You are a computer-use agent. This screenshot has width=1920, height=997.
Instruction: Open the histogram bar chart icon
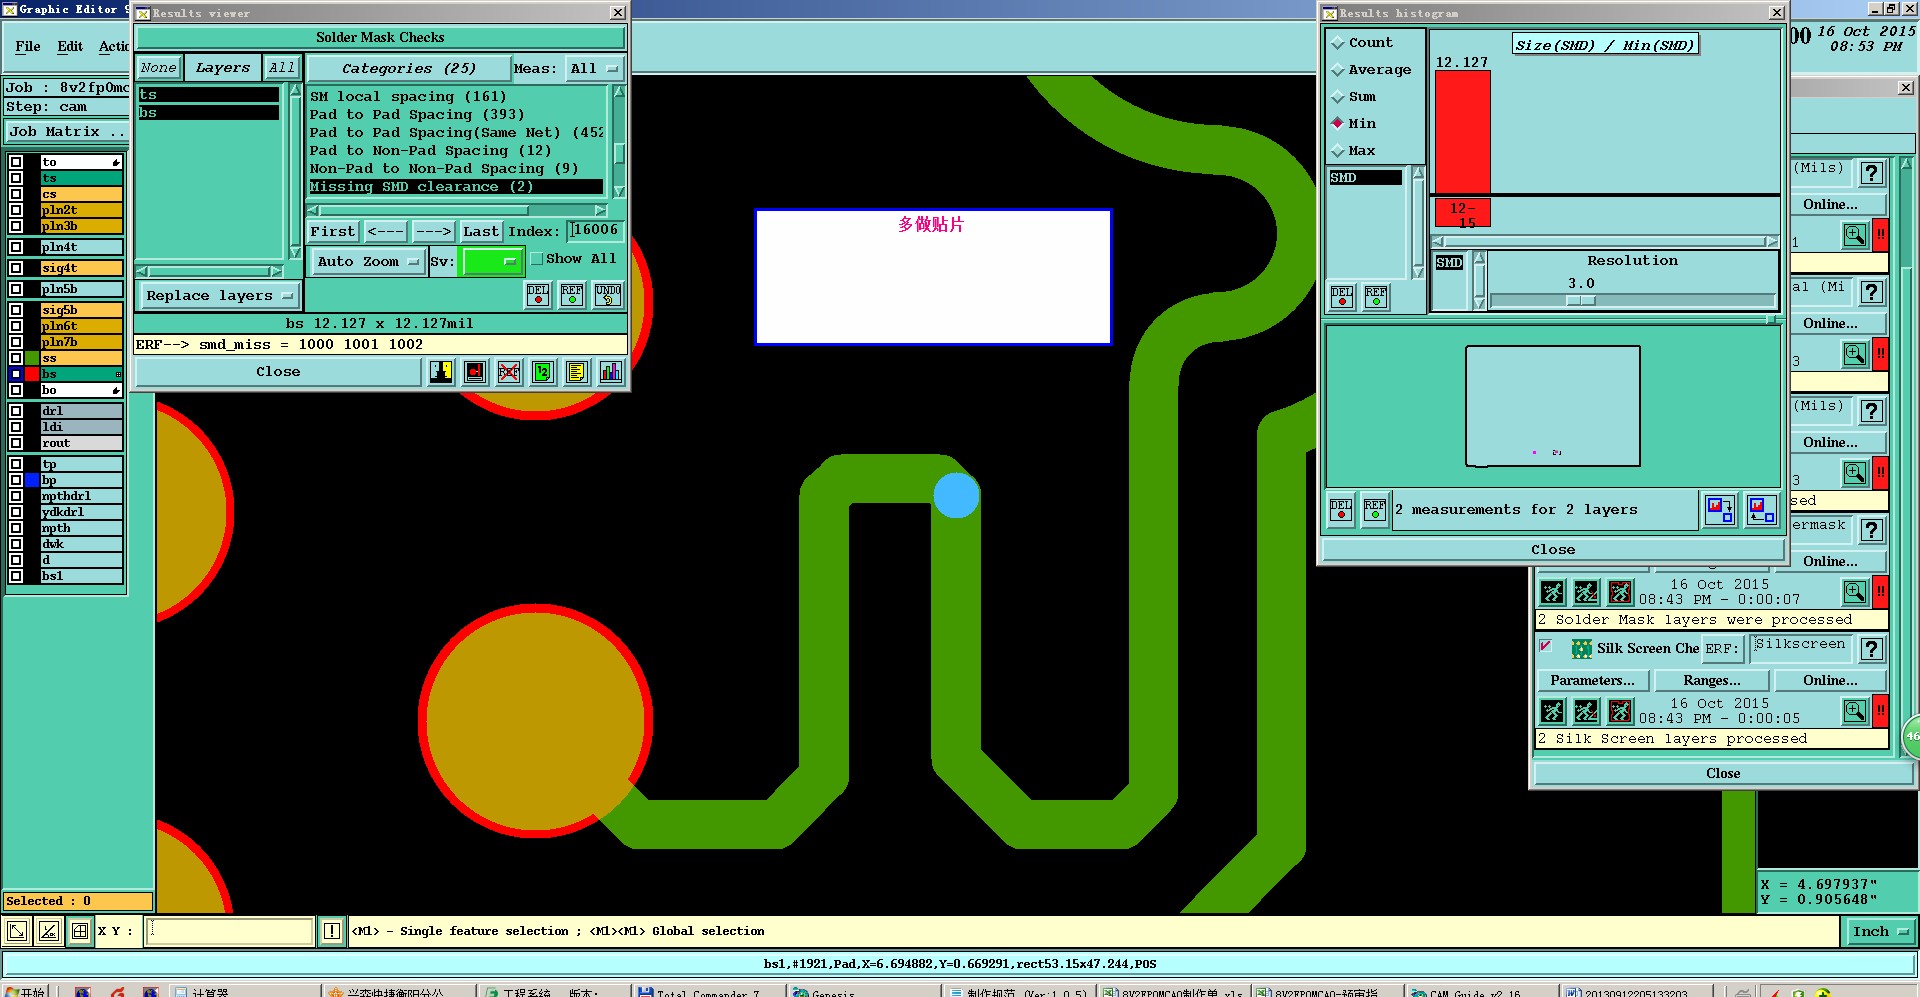pyautogui.click(x=611, y=372)
